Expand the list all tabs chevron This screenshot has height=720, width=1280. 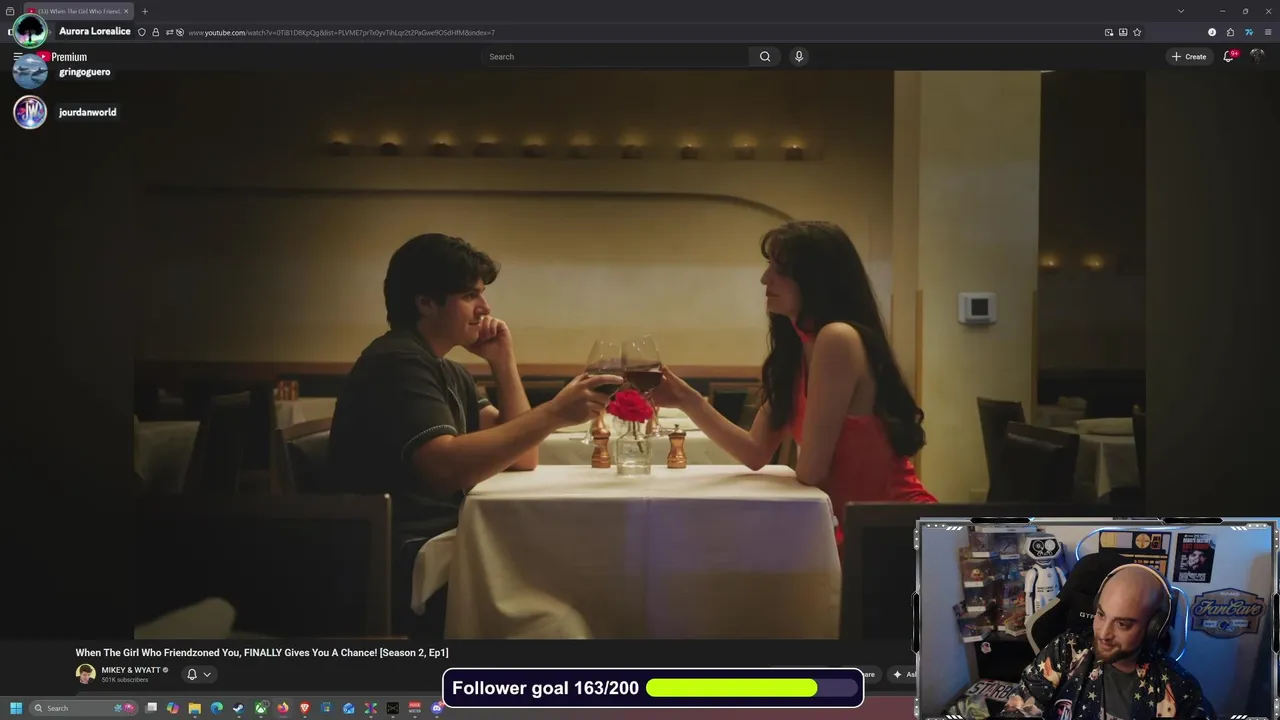[1181, 11]
